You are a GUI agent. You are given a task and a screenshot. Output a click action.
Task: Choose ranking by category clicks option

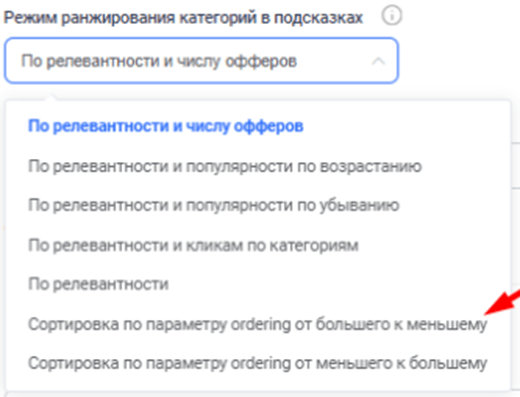[x=193, y=246]
